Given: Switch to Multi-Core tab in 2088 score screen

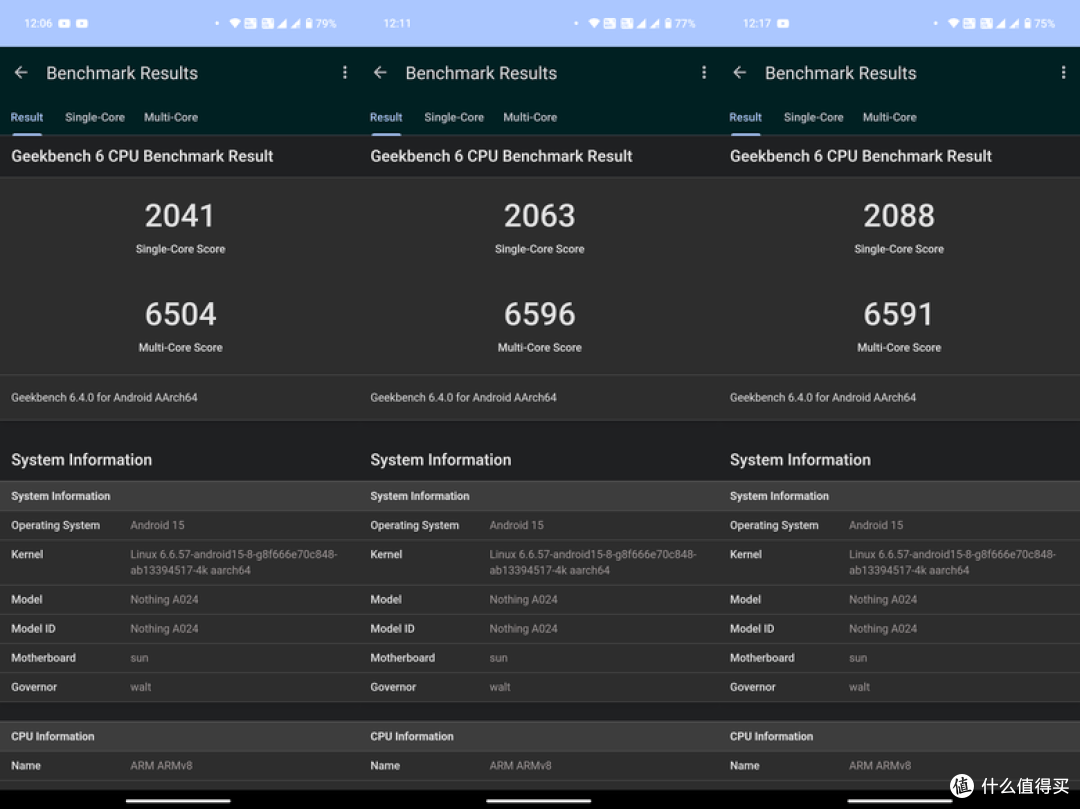Looking at the screenshot, I should 890,117.
